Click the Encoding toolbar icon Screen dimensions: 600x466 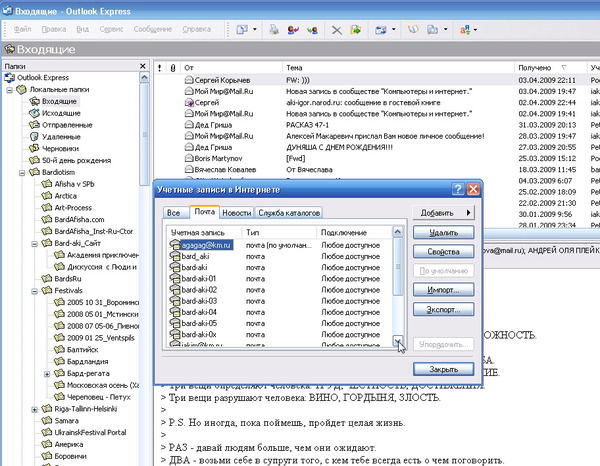coord(465,29)
